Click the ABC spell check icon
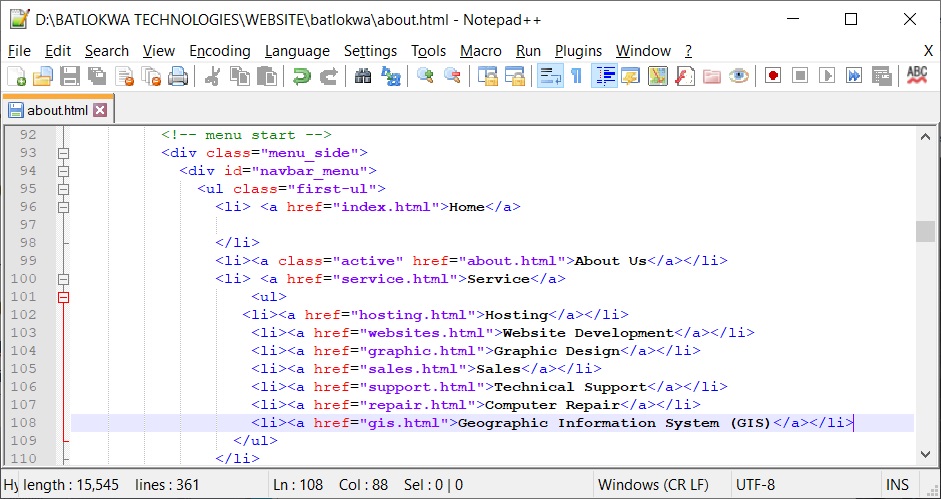Screen dimensions: 941x499 916,76
